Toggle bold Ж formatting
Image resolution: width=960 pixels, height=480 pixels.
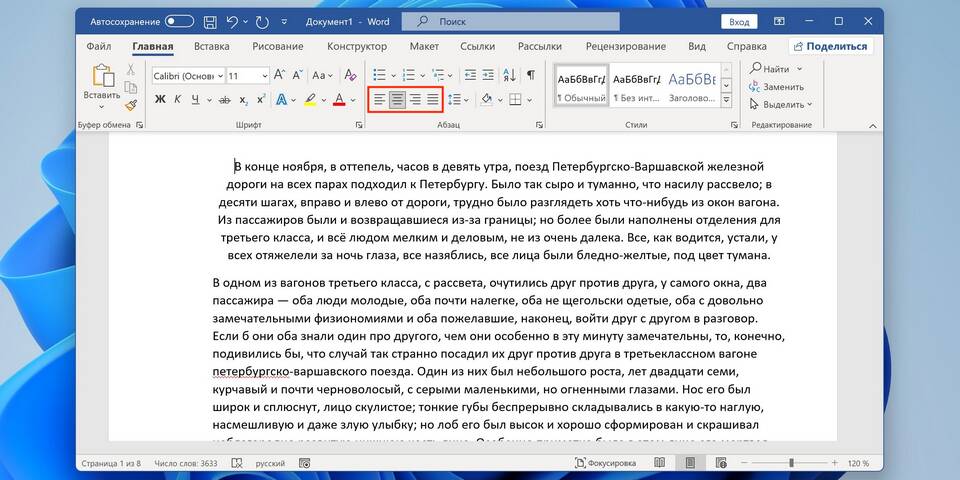160,100
